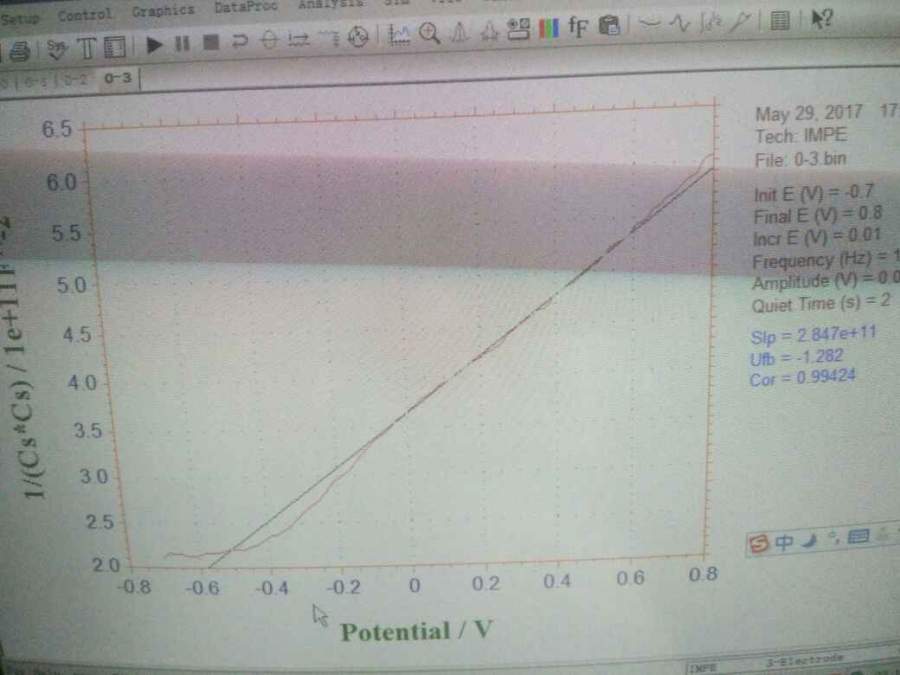This screenshot has height=675, width=900.
Task: Toggle the moon half-width character icon
Action: 810,540
